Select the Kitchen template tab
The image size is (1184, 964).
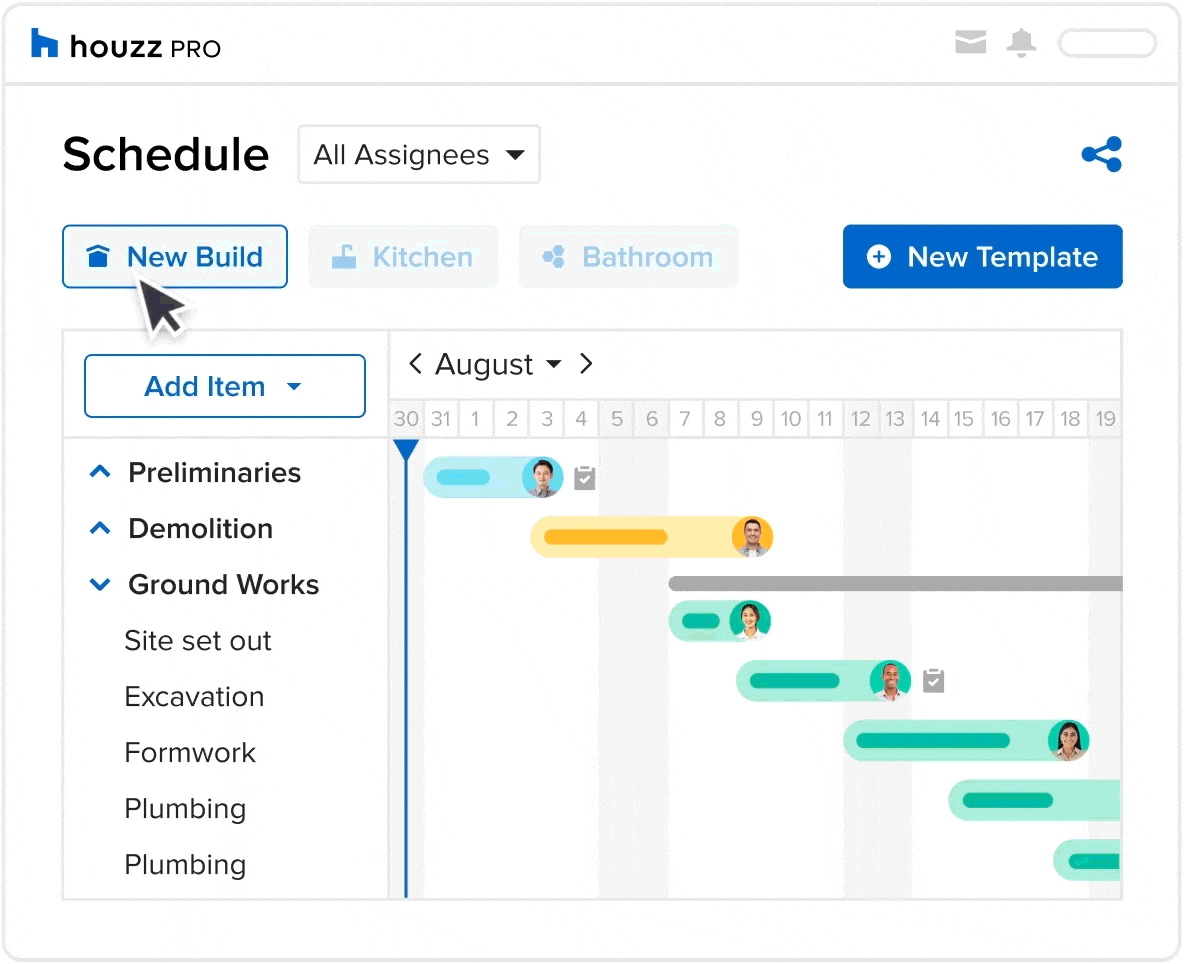point(403,257)
